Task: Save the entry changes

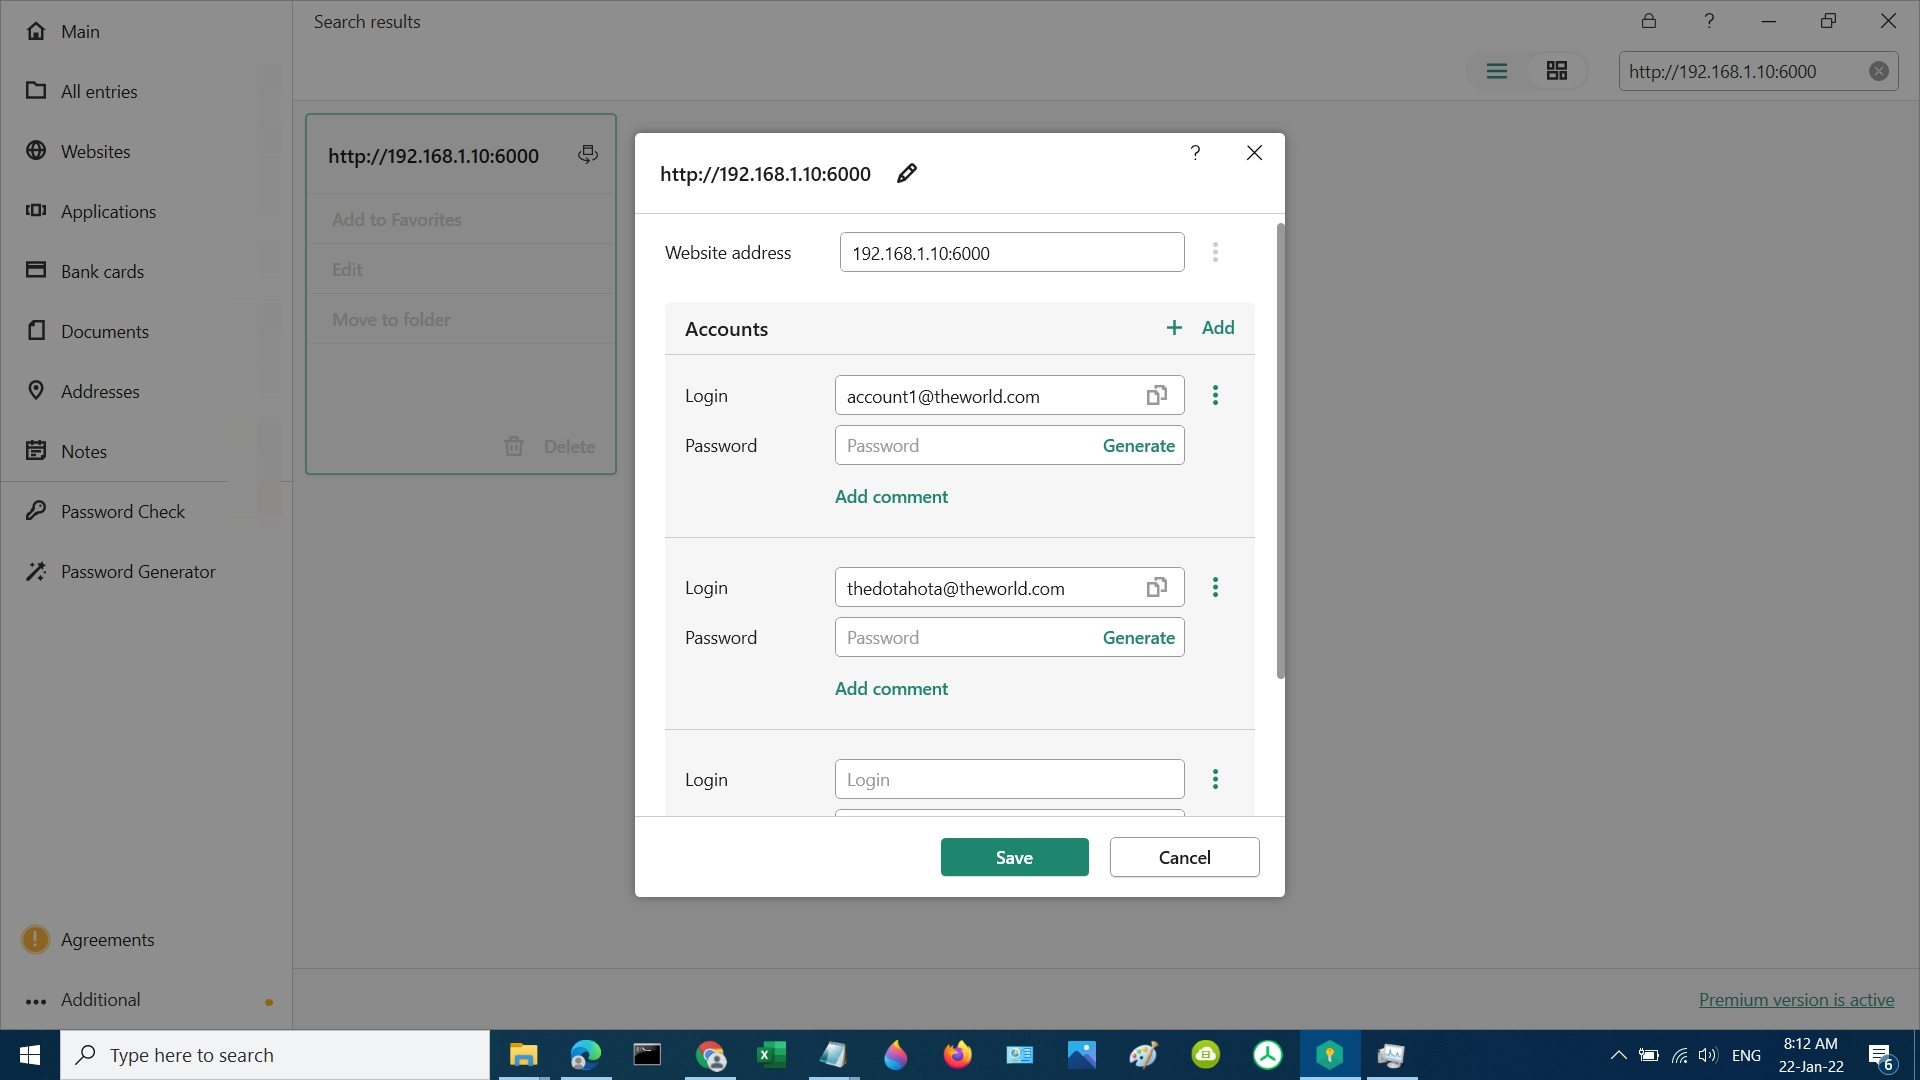Action: [x=1014, y=857]
